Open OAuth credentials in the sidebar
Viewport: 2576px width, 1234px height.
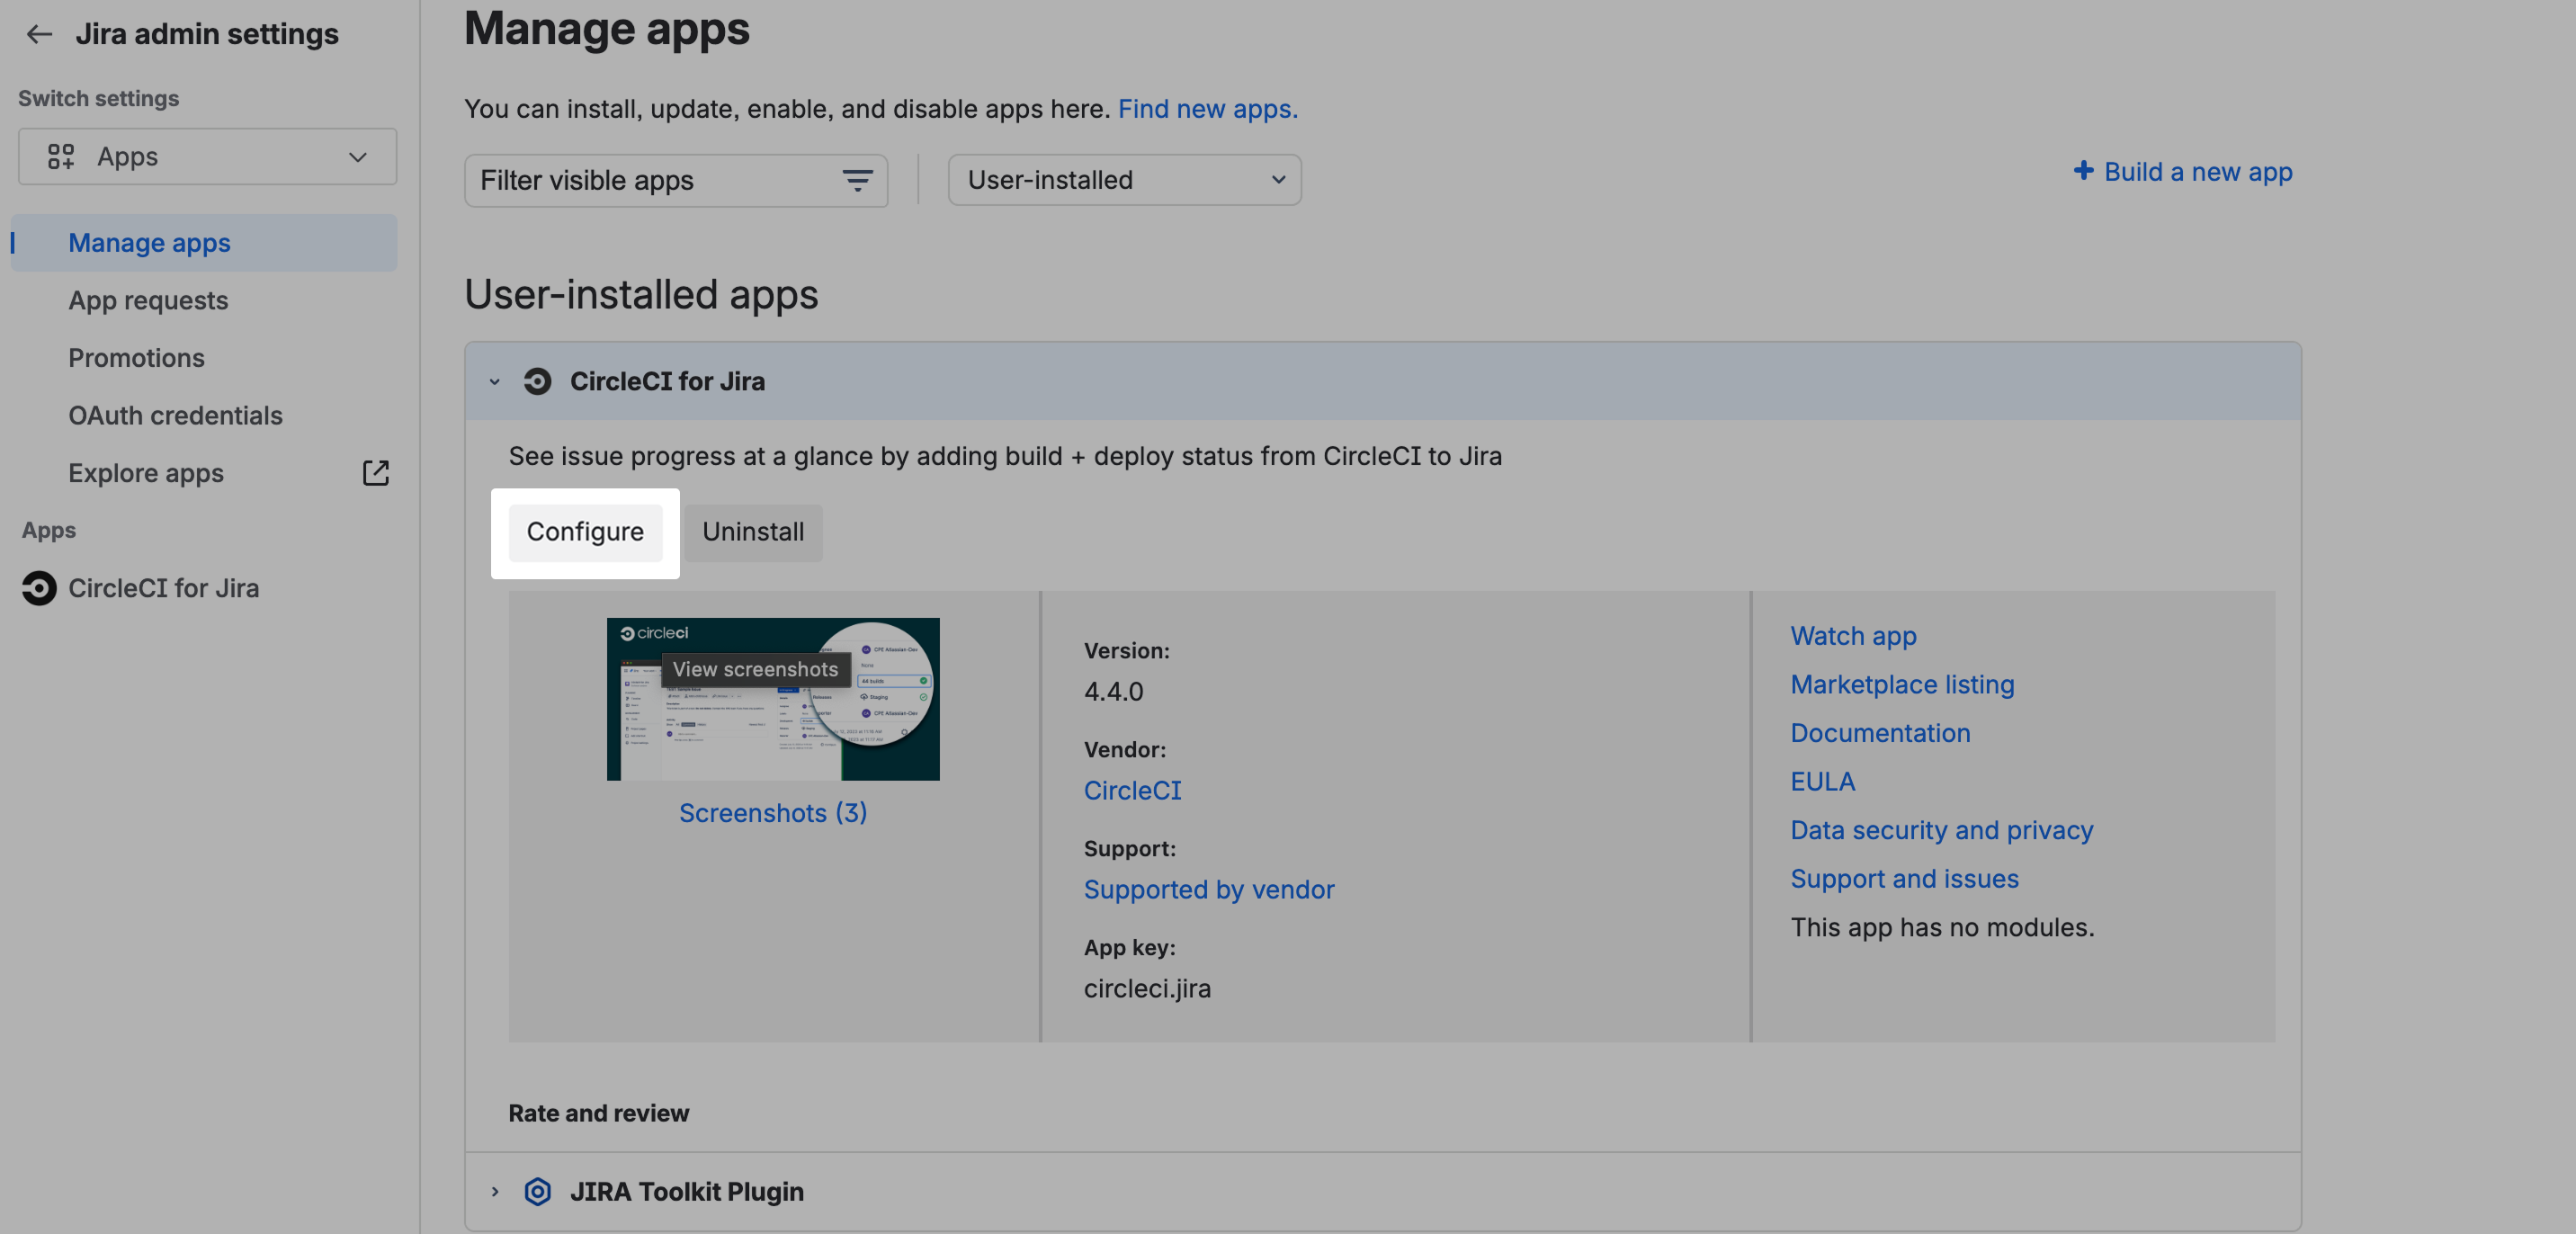click(175, 415)
